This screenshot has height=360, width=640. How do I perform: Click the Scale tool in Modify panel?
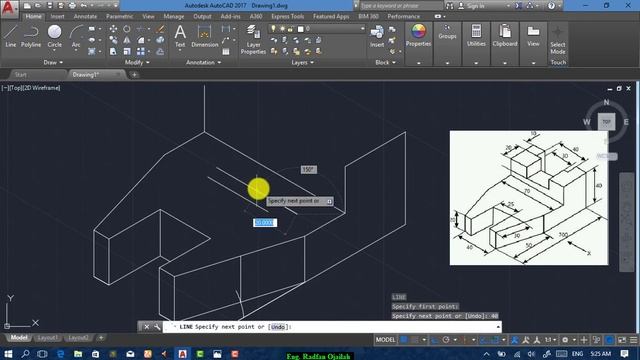click(x=127, y=51)
